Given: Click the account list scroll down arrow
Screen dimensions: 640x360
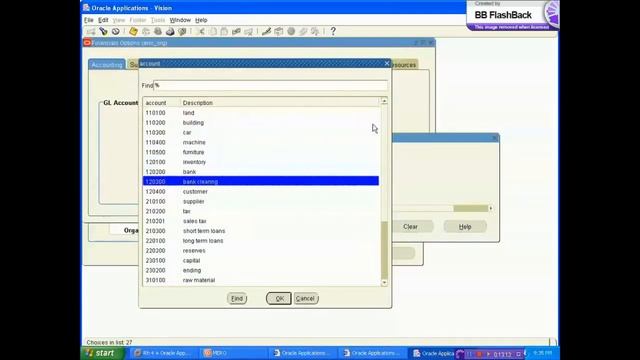Looking at the screenshot, I should click(384, 282).
